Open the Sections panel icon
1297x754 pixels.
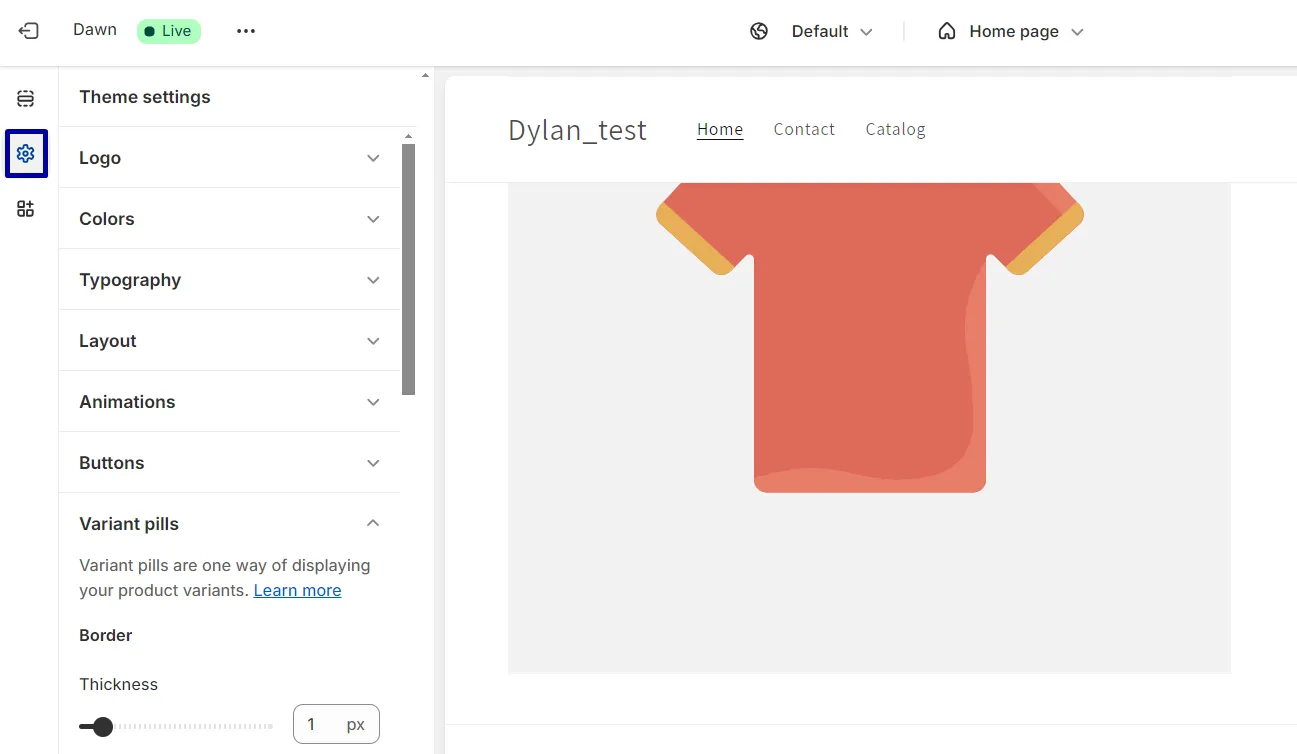tap(26, 98)
